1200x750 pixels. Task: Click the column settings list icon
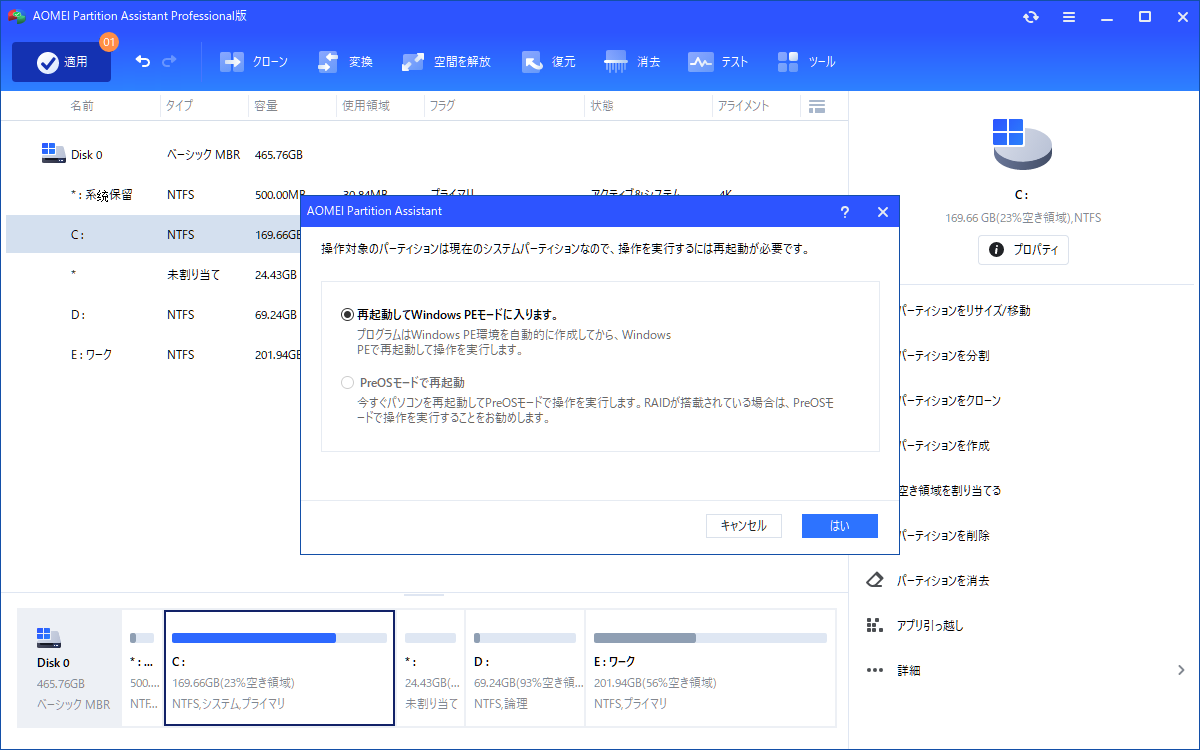click(x=816, y=106)
